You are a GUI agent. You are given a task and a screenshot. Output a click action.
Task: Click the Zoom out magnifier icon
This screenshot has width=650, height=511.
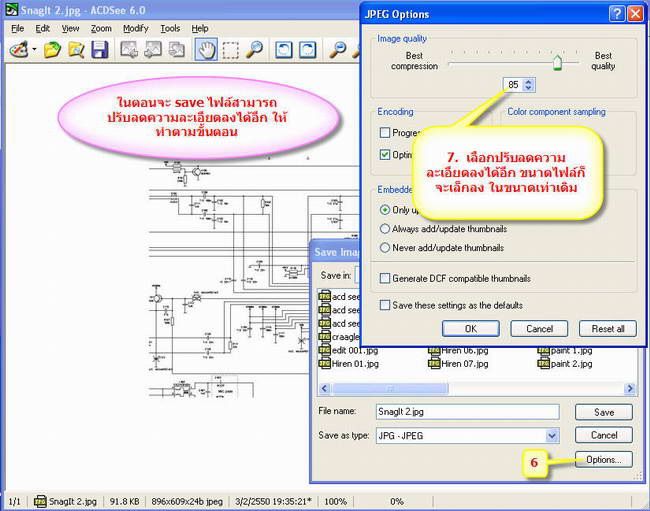point(337,49)
